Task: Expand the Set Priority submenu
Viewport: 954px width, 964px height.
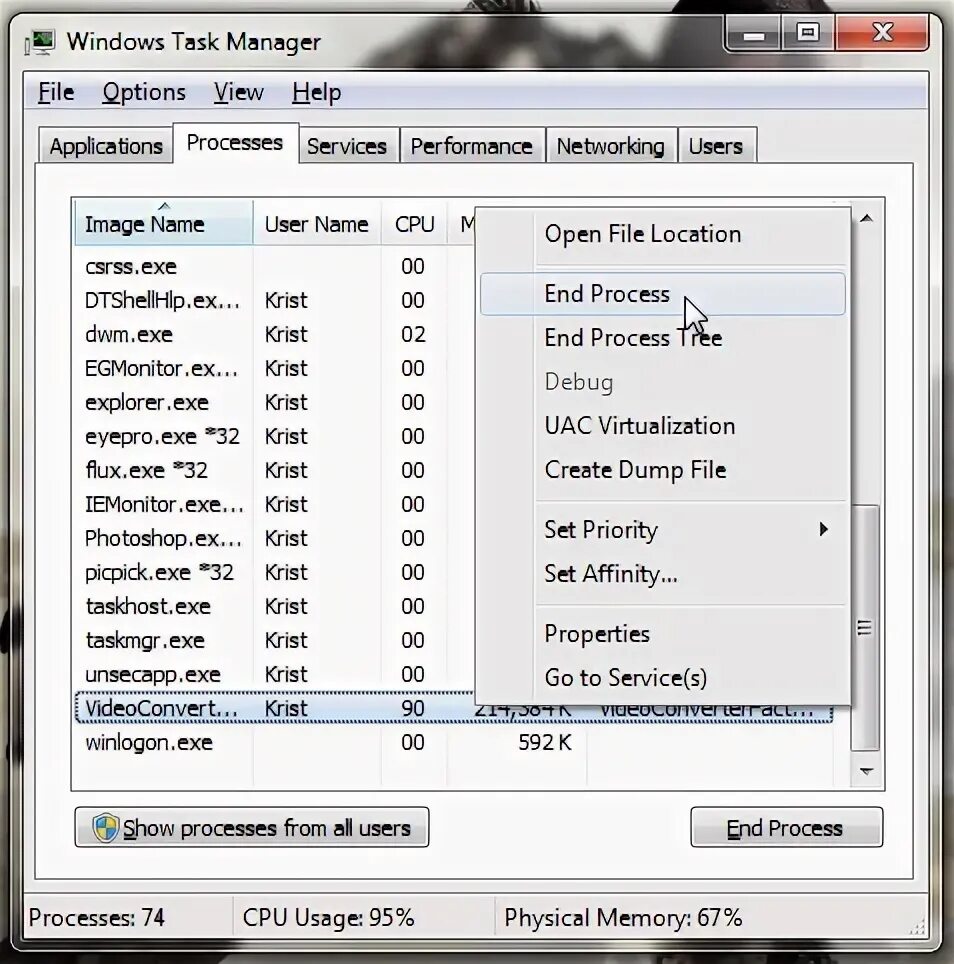Action: click(x=663, y=529)
